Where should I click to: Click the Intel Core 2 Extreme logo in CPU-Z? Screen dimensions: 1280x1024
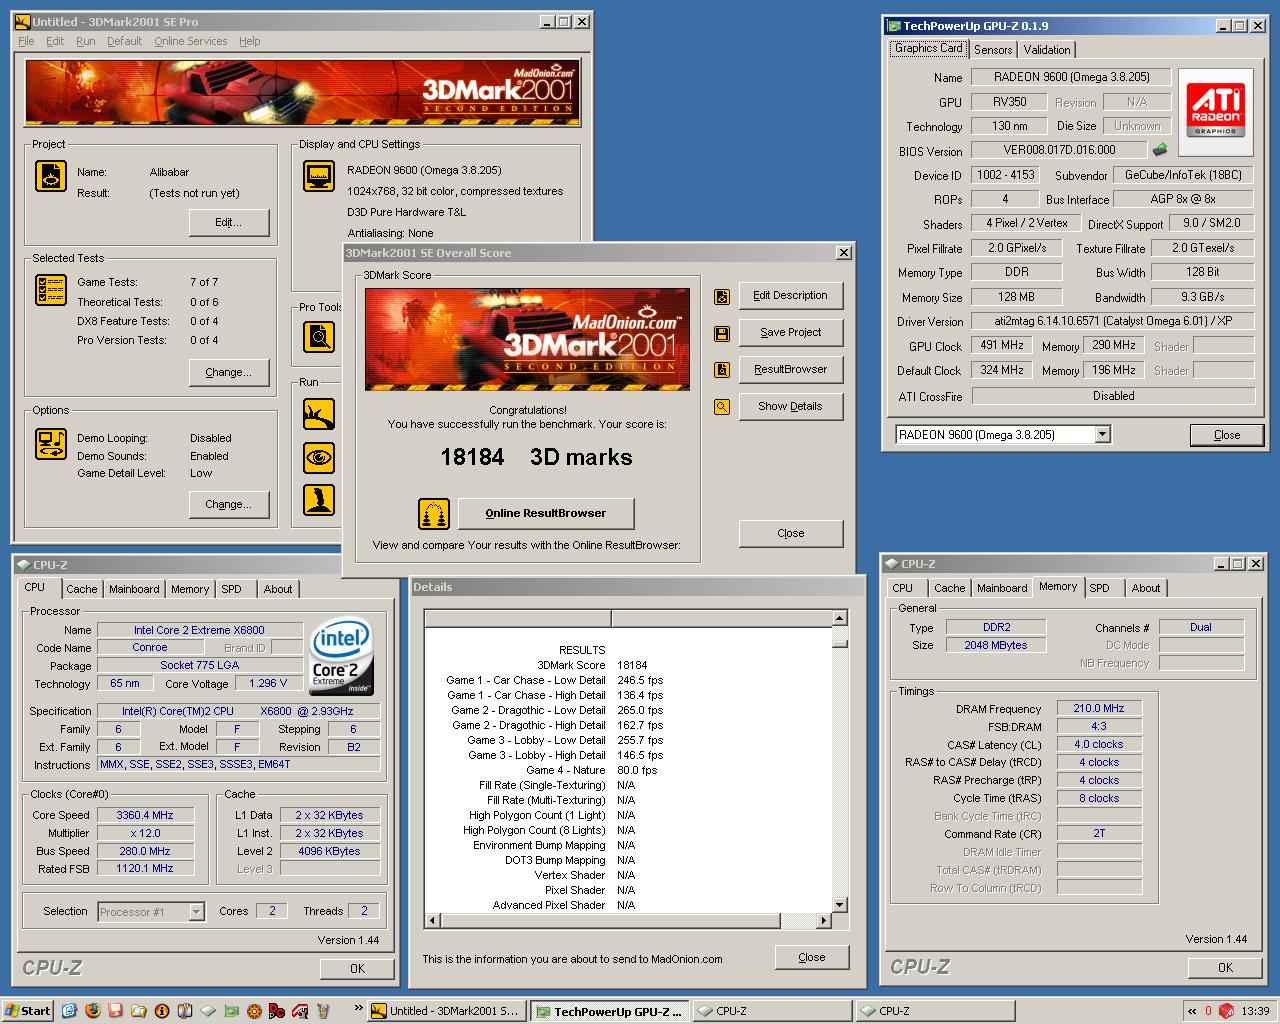[x=341, y=655]
